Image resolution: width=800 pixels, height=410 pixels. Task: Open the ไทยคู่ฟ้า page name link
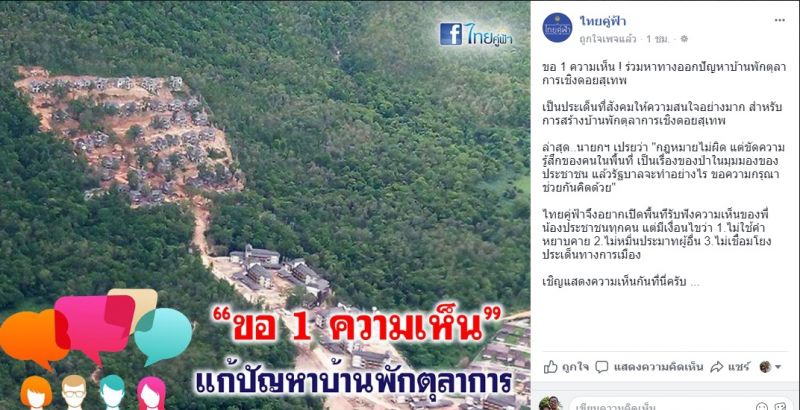602,21
